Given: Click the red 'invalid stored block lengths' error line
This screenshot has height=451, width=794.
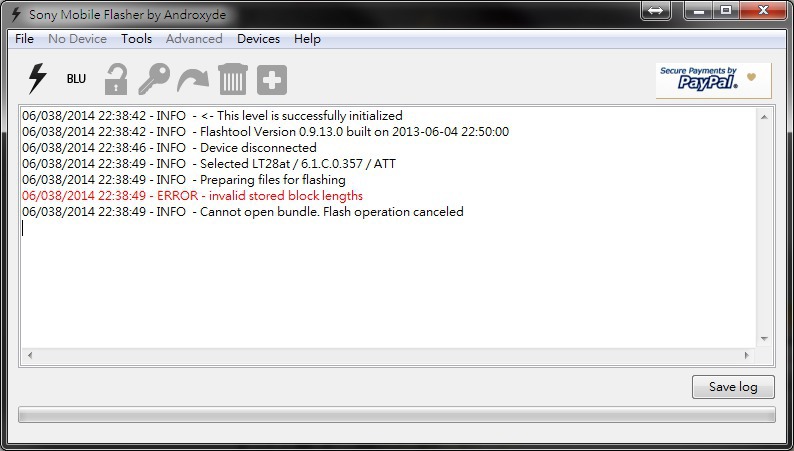Looking at the screenshot, I should point(192,196).
